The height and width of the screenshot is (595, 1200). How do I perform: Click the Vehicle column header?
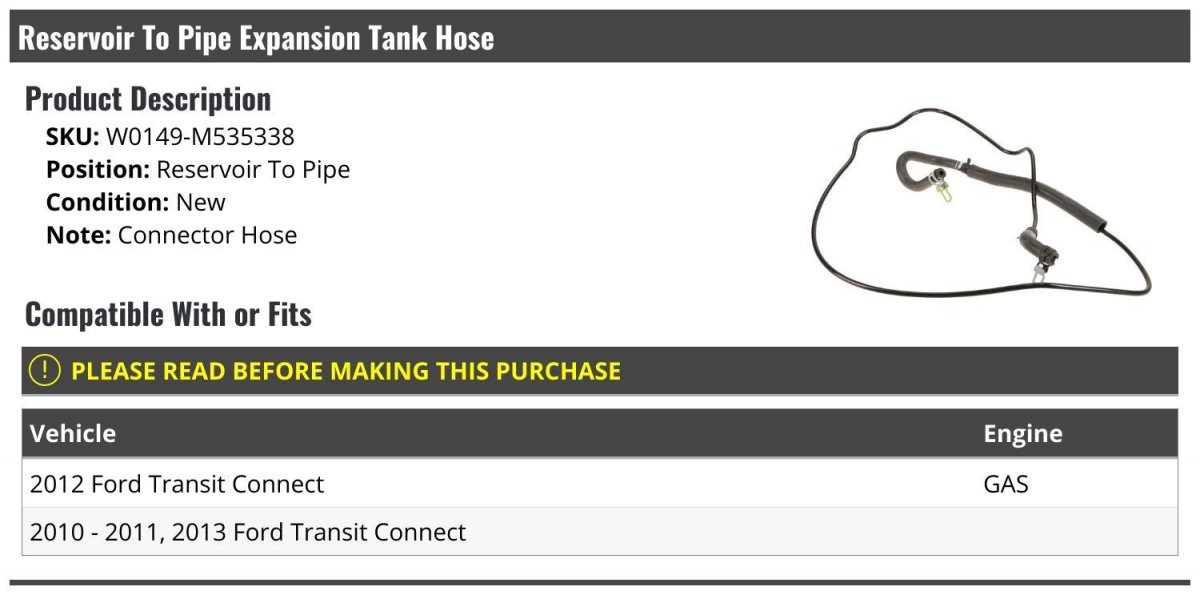point(73,434)
